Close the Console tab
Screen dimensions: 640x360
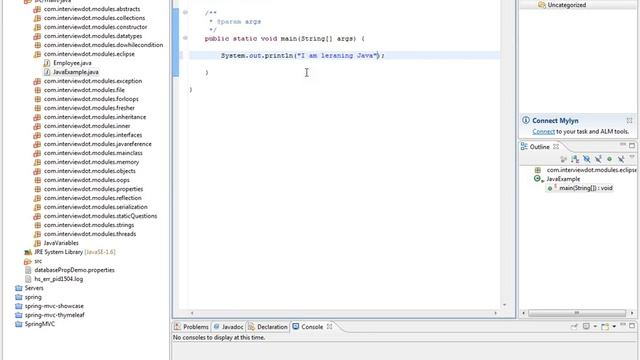click(x=329, y=327)
